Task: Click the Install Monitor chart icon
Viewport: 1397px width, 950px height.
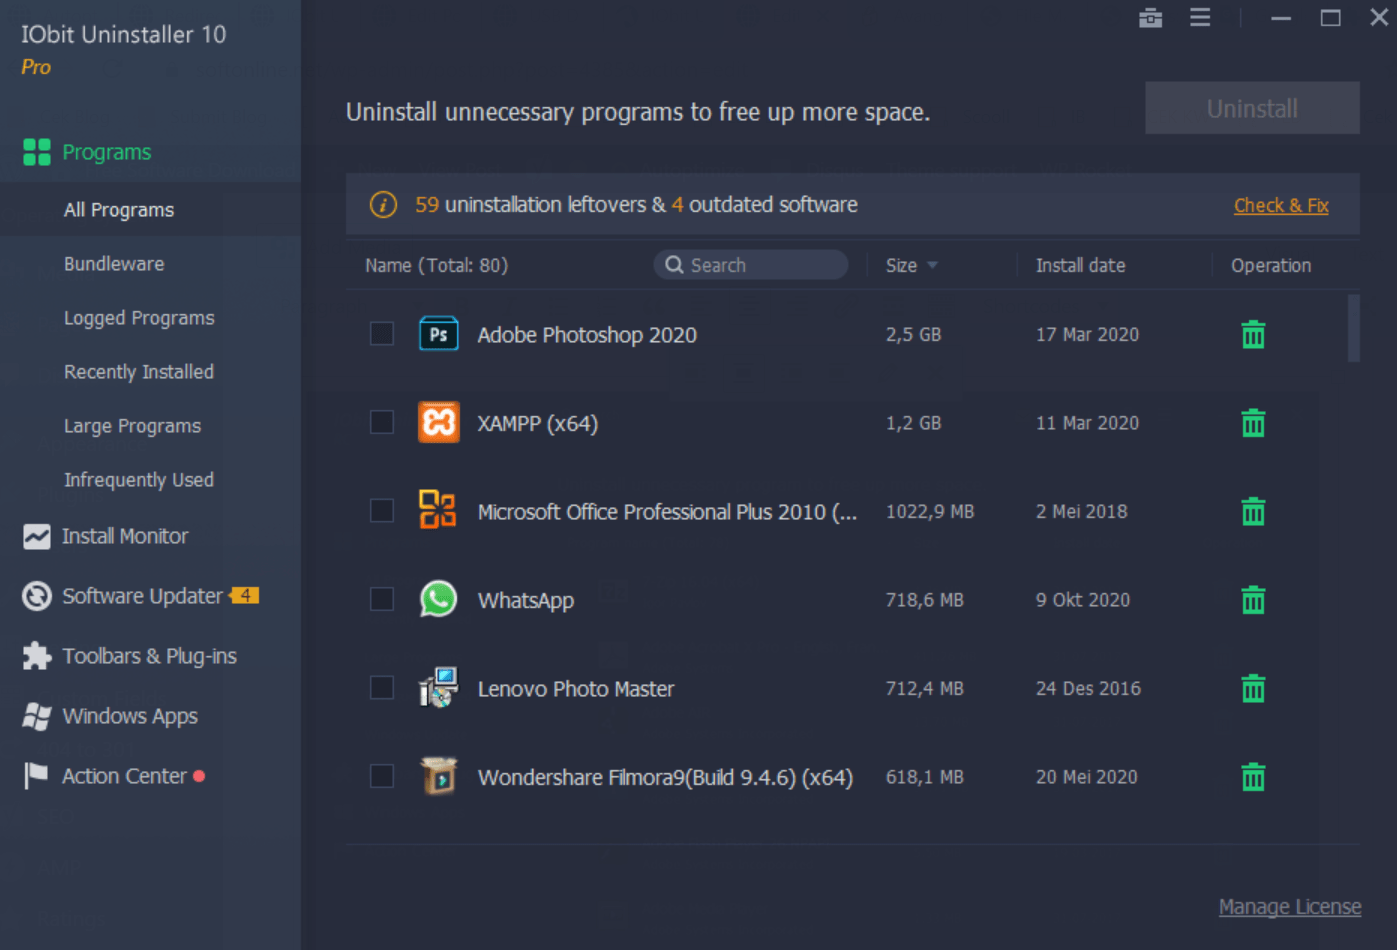Action: click(37, 537)
